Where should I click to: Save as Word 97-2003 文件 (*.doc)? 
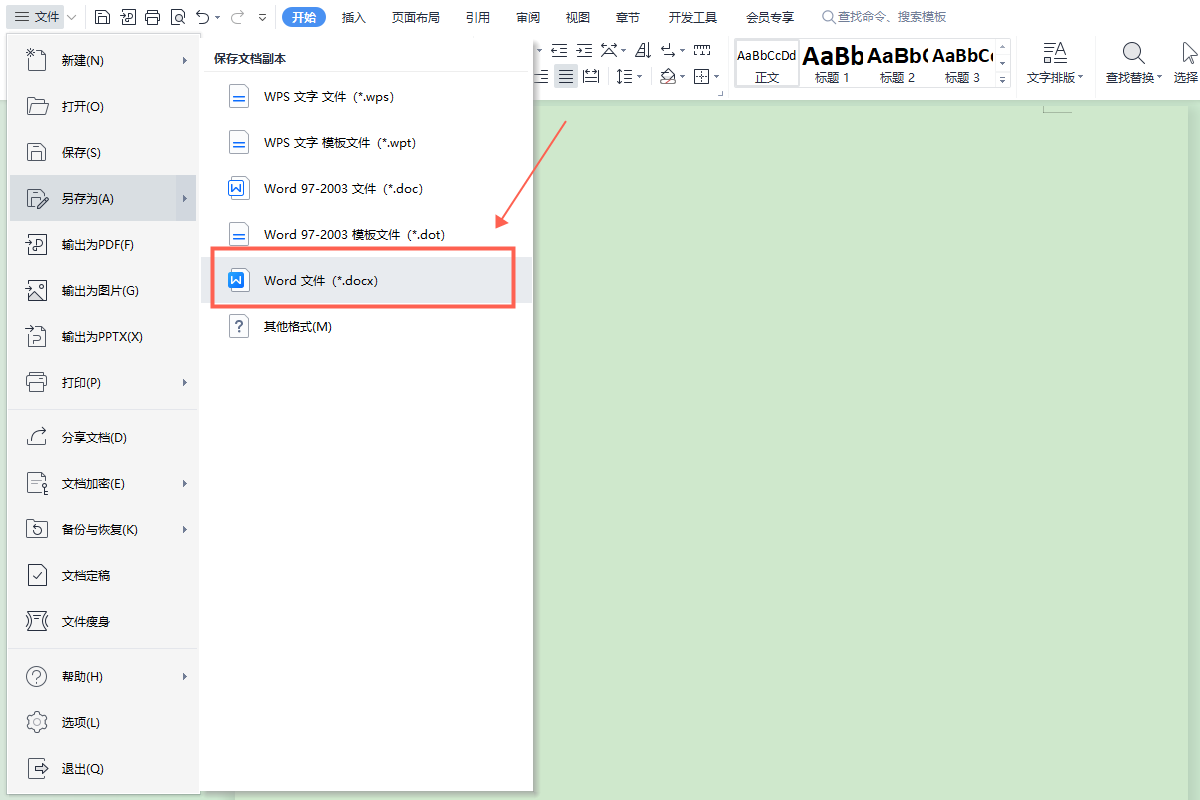point(366,188)
